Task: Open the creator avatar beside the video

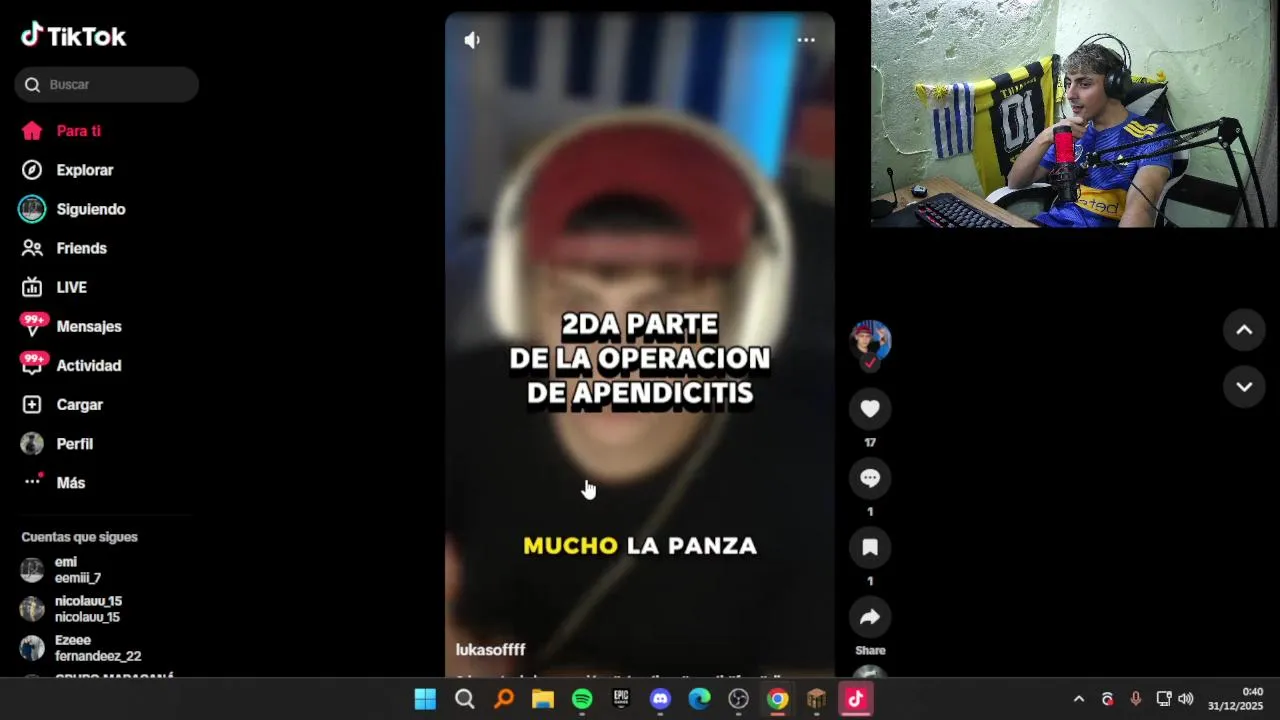Action: (x=870, y=341)
